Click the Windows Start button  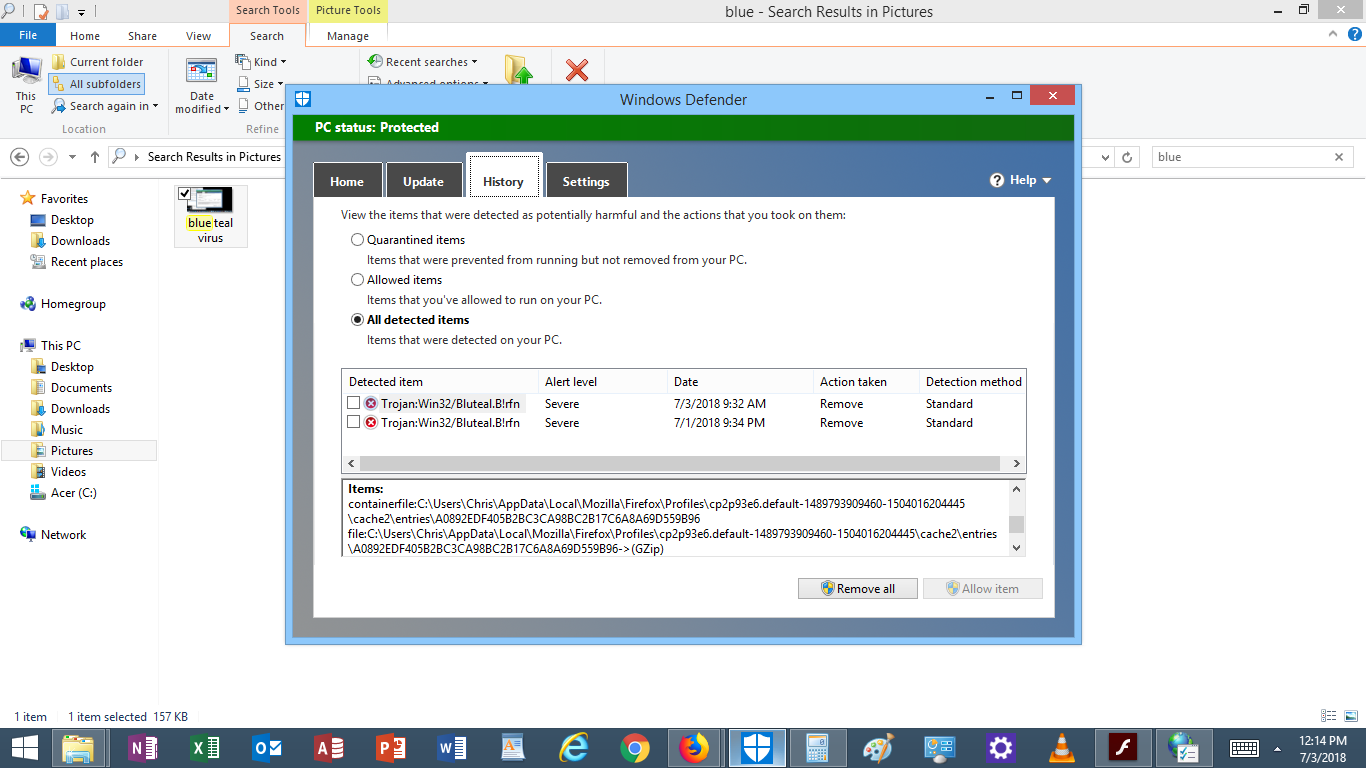(24, 748)
